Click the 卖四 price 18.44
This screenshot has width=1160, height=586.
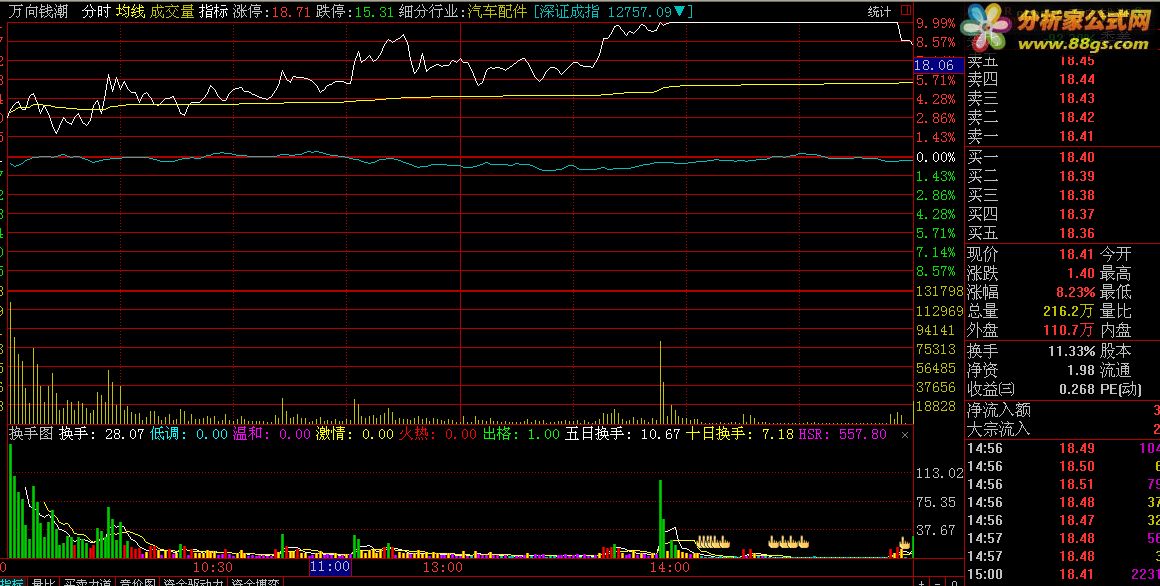click(1076, 79)
